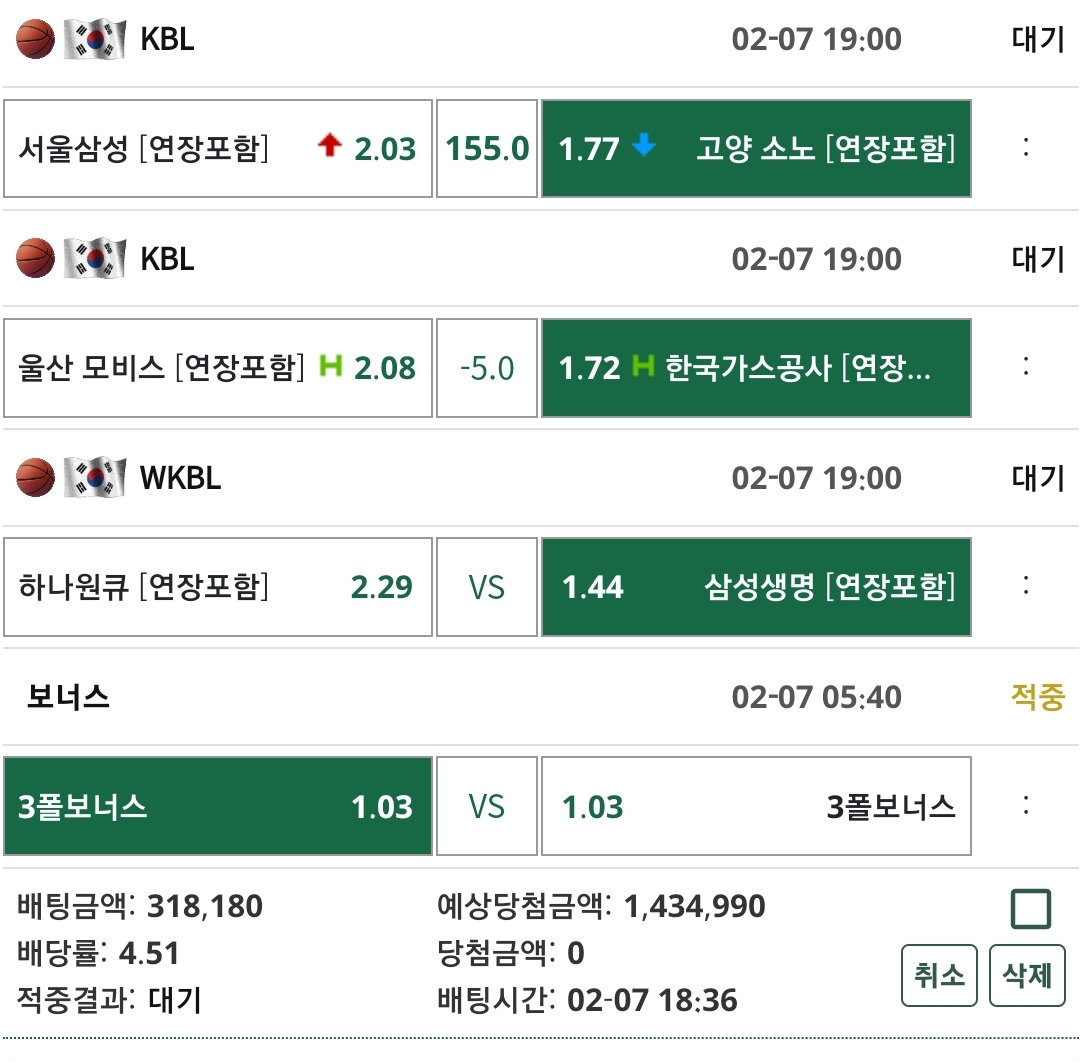Click the 한국가스공사 1.72 handicap selection
The height and width of the screenshot is (1063, 1080).
click(756, 368)
